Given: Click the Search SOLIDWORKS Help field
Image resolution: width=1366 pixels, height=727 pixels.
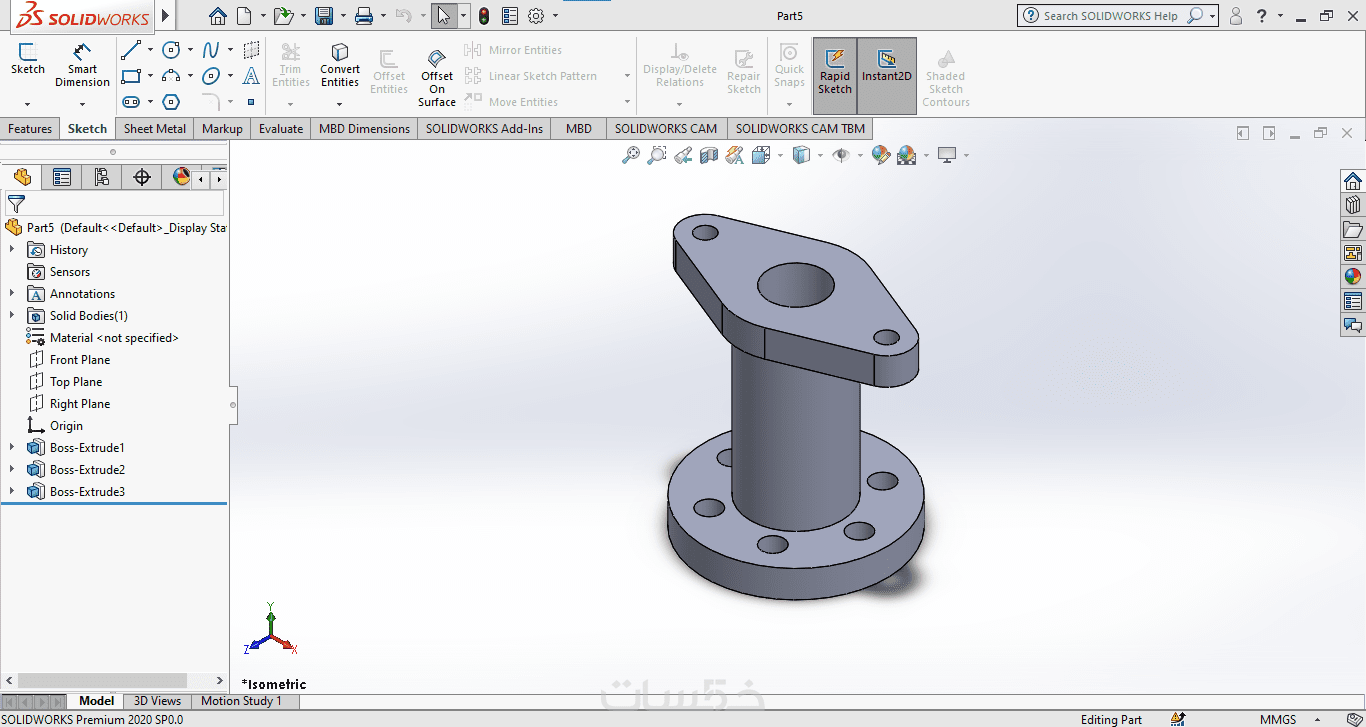Looking at the screenshot, I should click(1110, 16).
